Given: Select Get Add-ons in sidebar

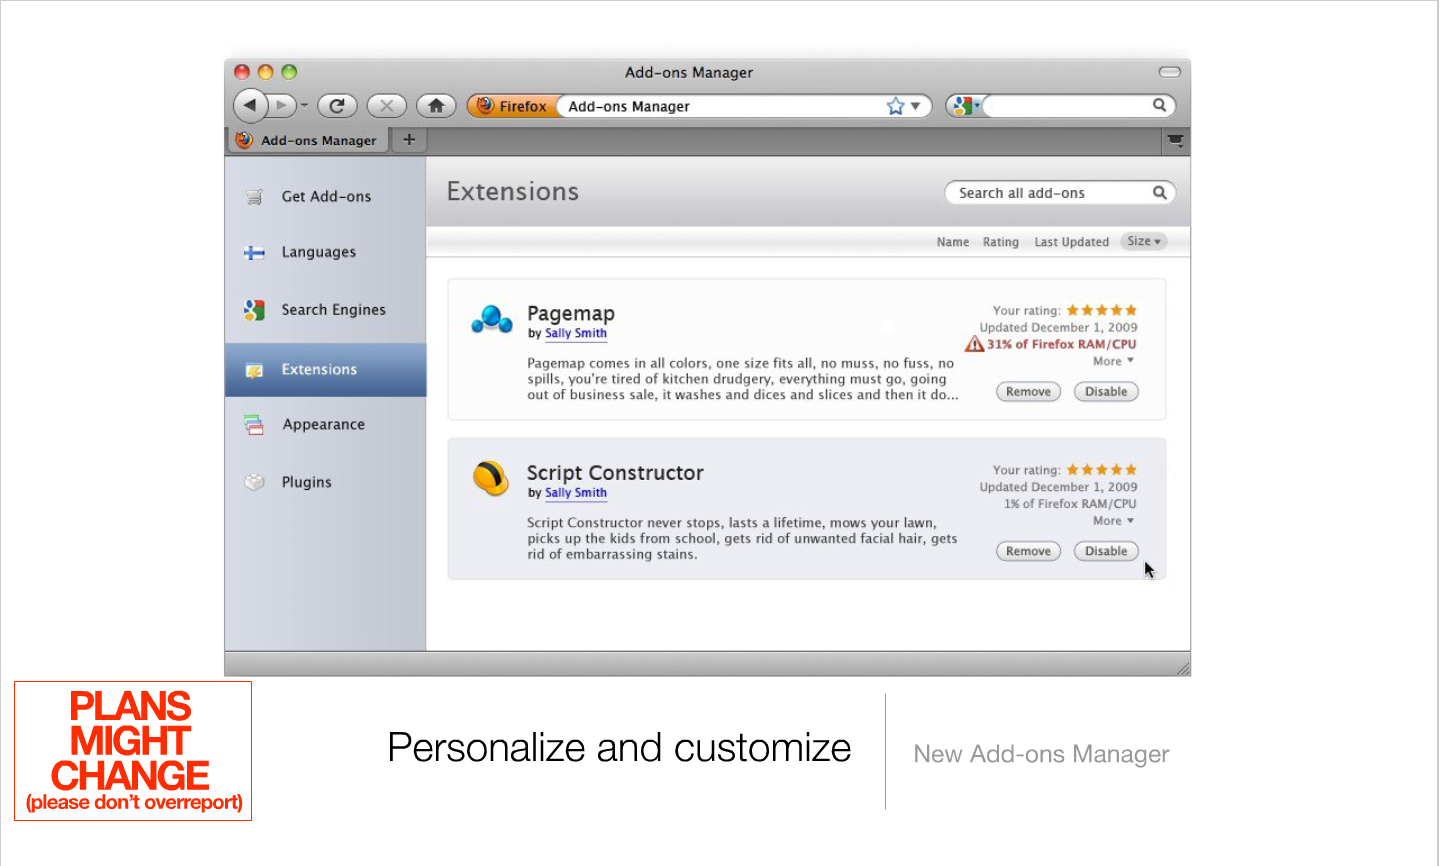Looking at the screenshot, I should [326, 197].
